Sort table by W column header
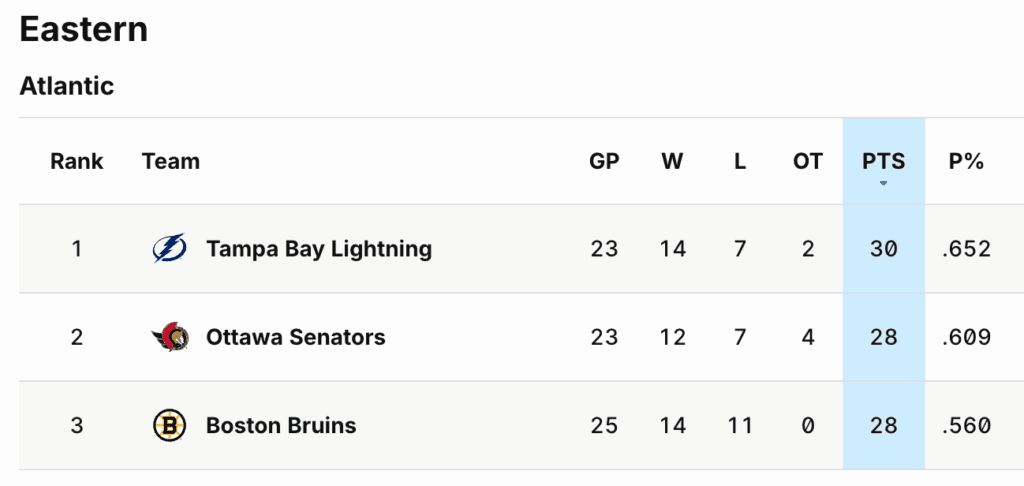The image size is (1024, 486). point(672,161)
